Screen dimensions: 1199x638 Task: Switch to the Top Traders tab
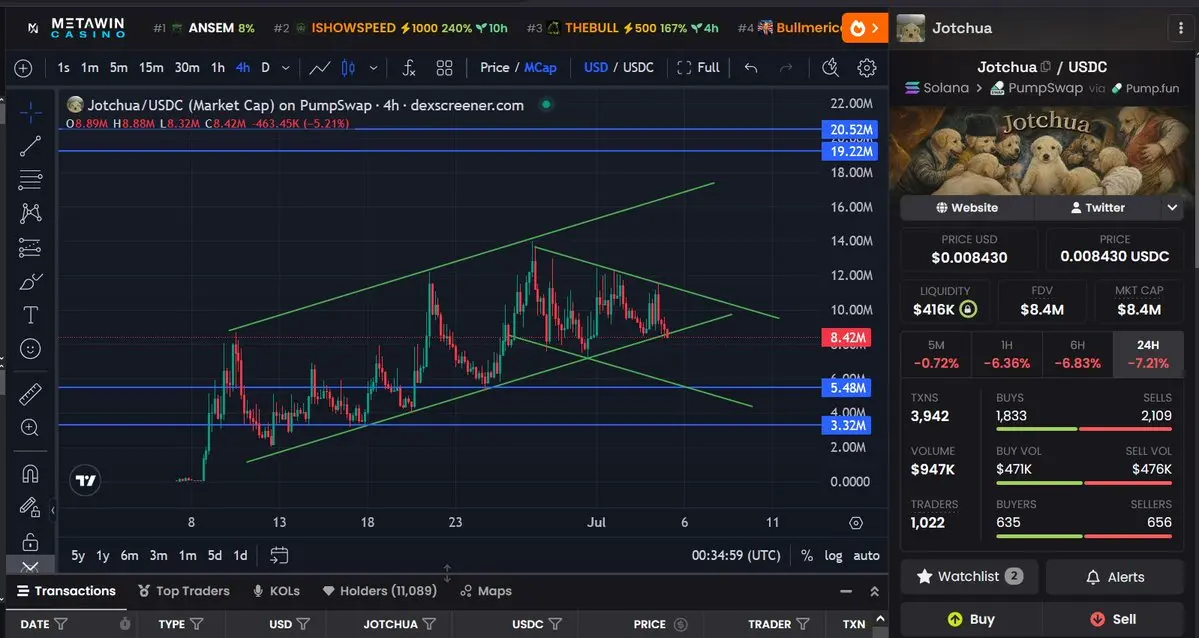[x=184, y=591]
